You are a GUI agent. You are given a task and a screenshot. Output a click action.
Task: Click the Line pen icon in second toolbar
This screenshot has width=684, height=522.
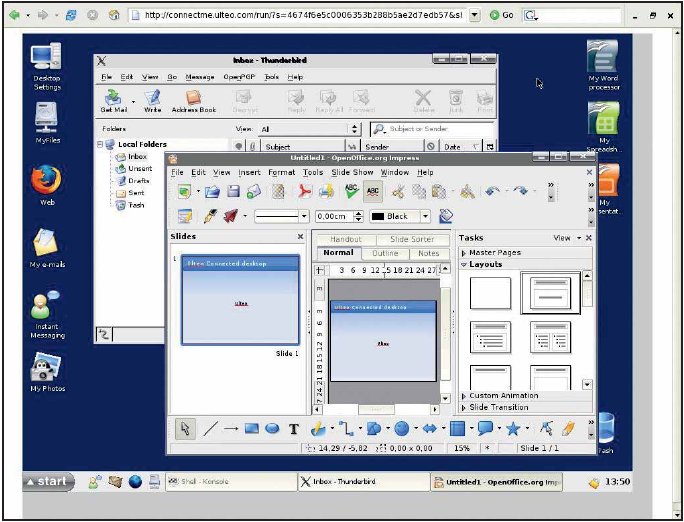pyautogui.click(x=211, y=216)
